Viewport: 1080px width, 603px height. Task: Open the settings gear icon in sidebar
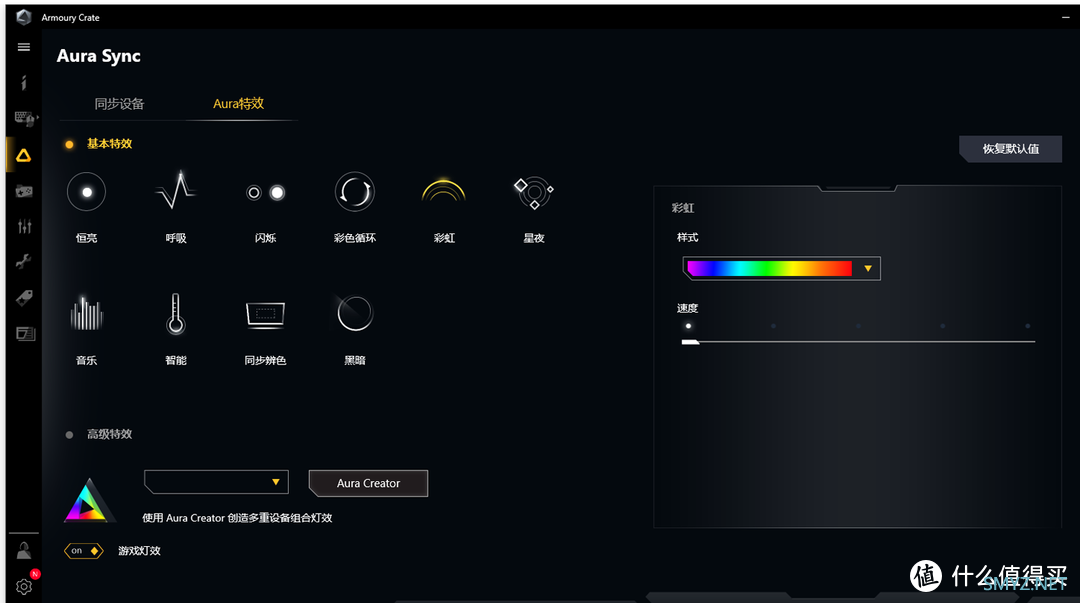(x=24, y=586)
